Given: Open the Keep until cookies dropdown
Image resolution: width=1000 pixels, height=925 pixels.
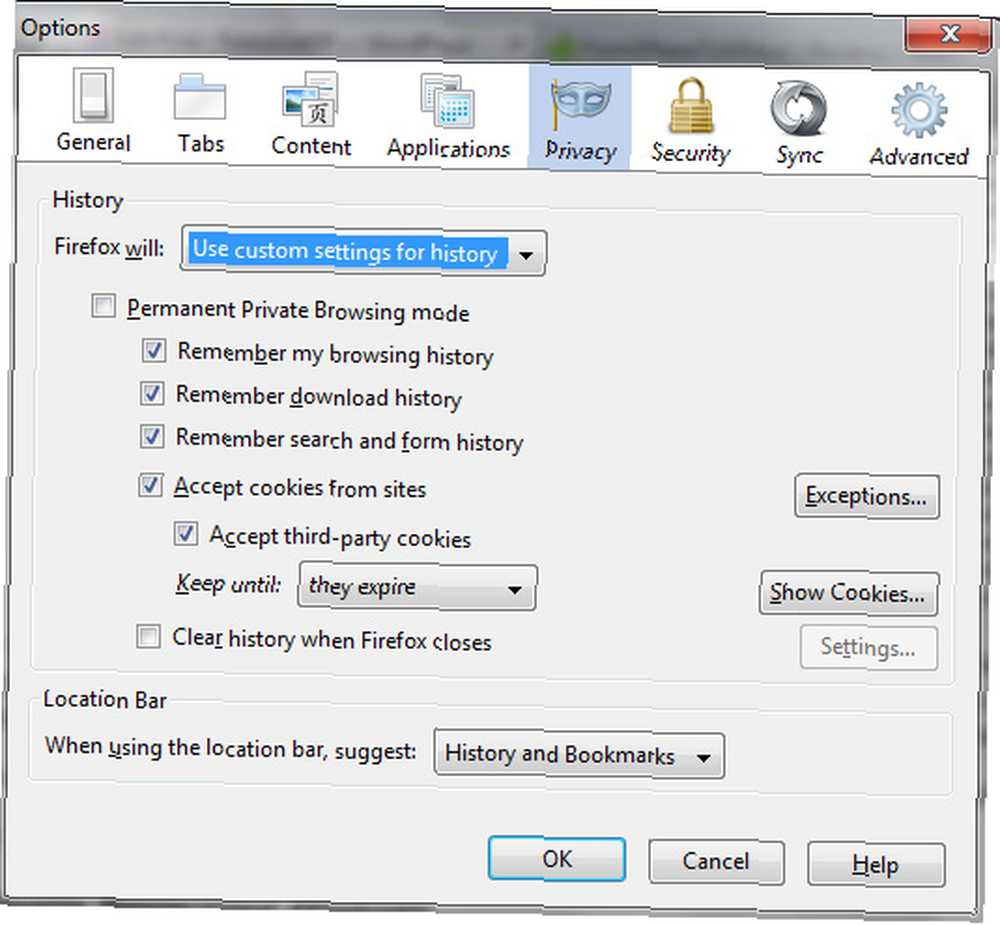Looking at the screenshot, I should [417, 588].
